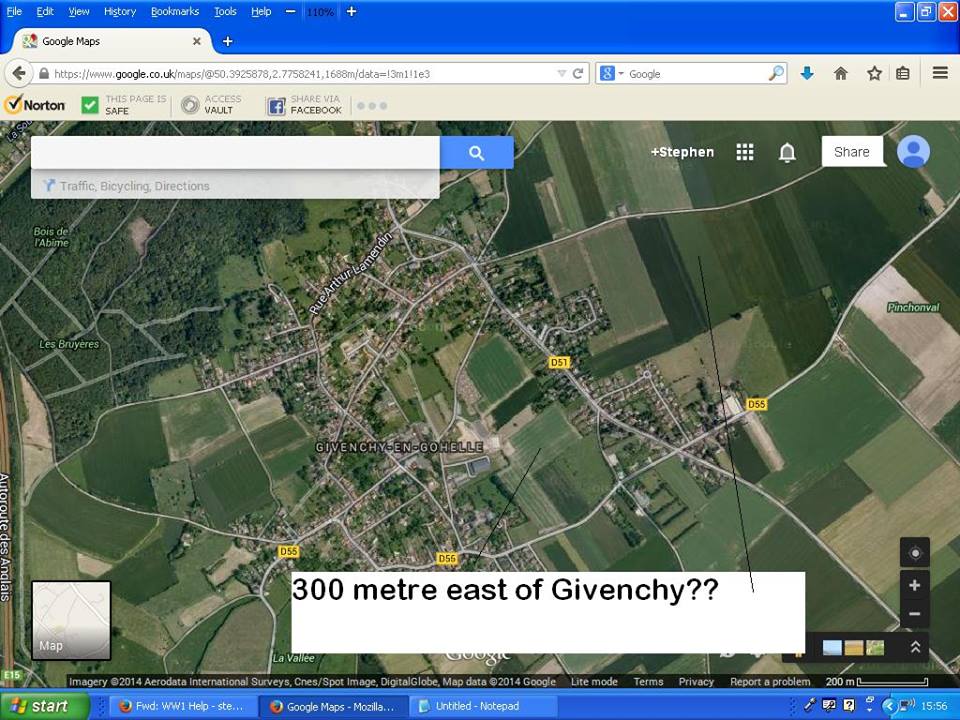
Task: Click the show my location button
Action: click(914, 553)
